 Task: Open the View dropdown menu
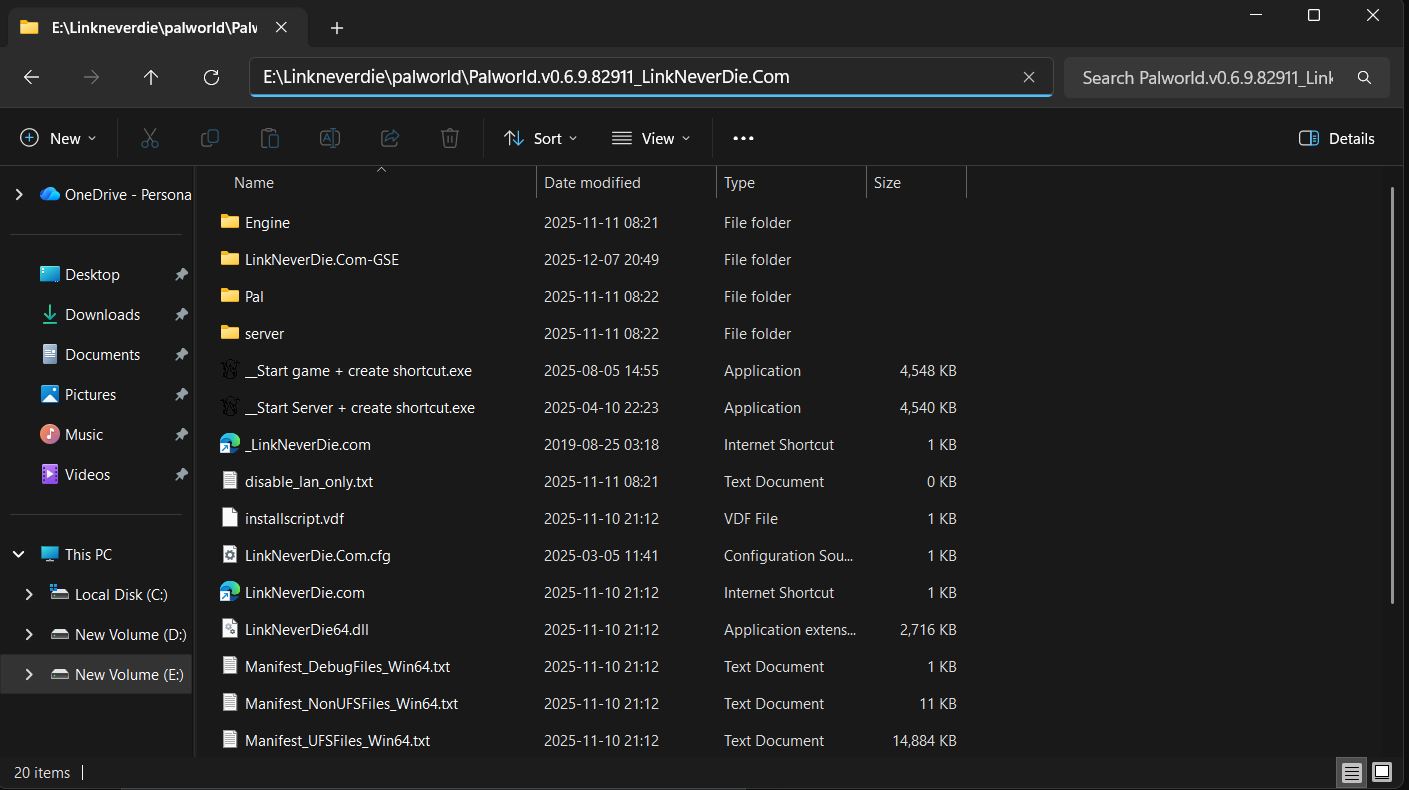651,138
